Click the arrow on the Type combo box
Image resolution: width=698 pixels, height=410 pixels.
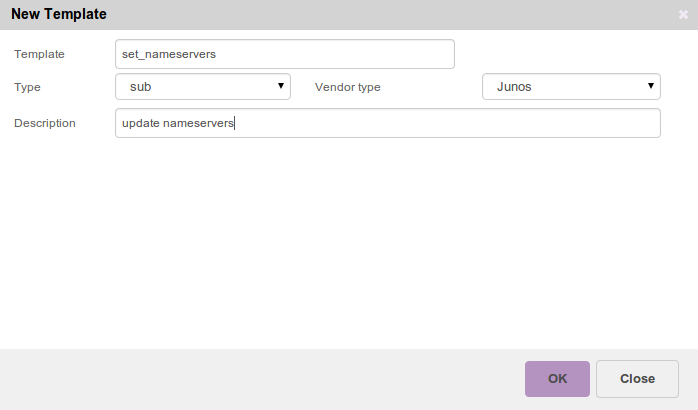pos(281,87)
